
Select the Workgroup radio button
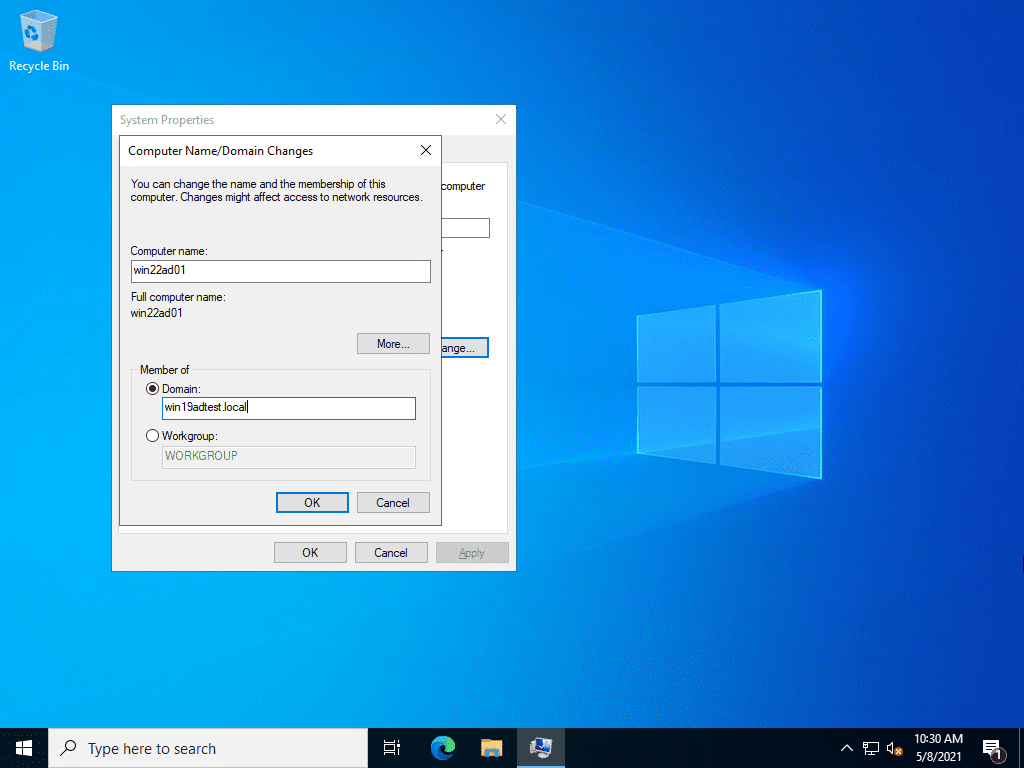[x=152, y=435]
